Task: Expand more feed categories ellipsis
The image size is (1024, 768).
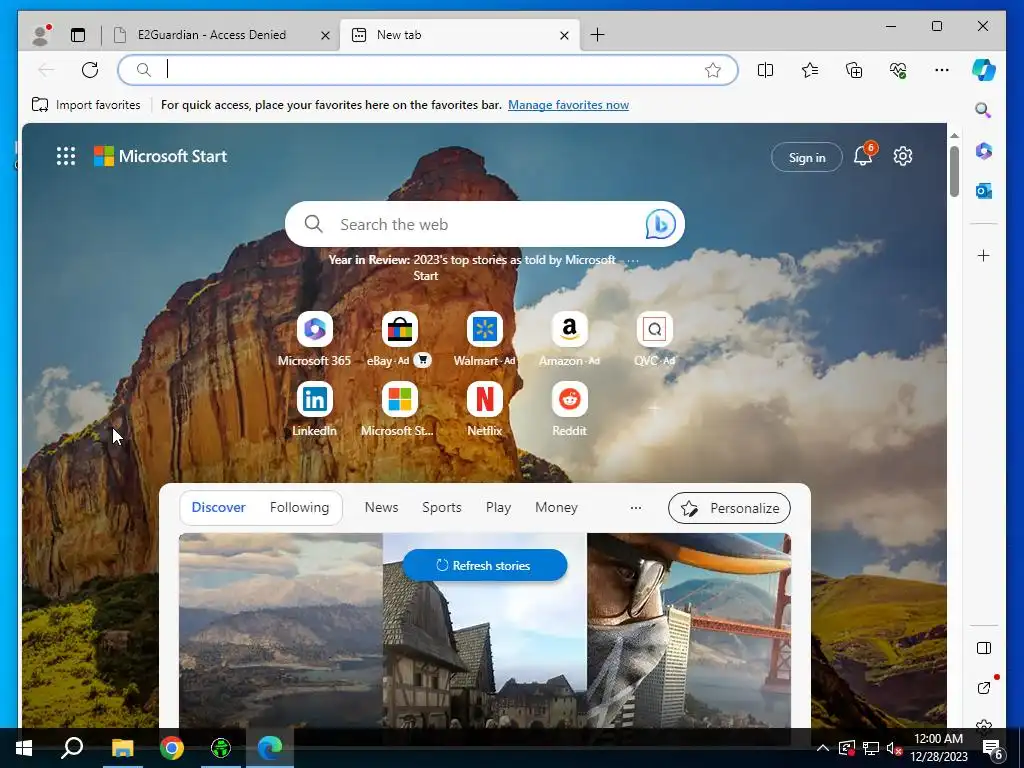Action: pyautogui.click(x=635, y=507)
